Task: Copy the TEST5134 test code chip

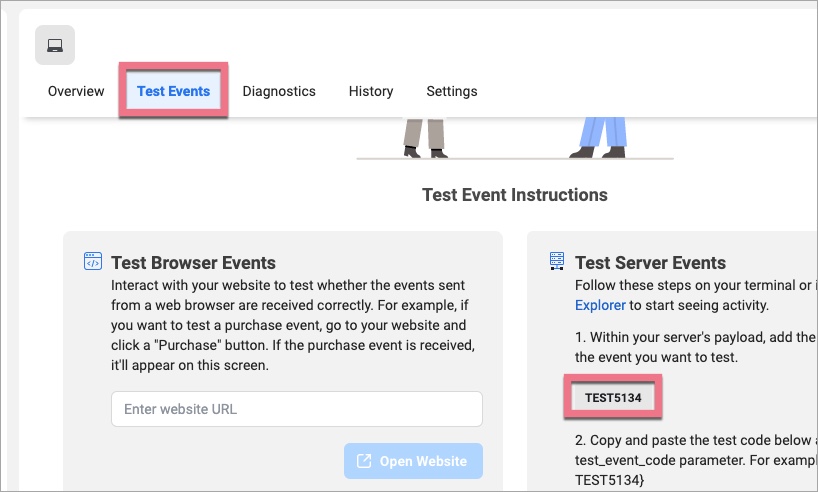Action: click(613, 397)
